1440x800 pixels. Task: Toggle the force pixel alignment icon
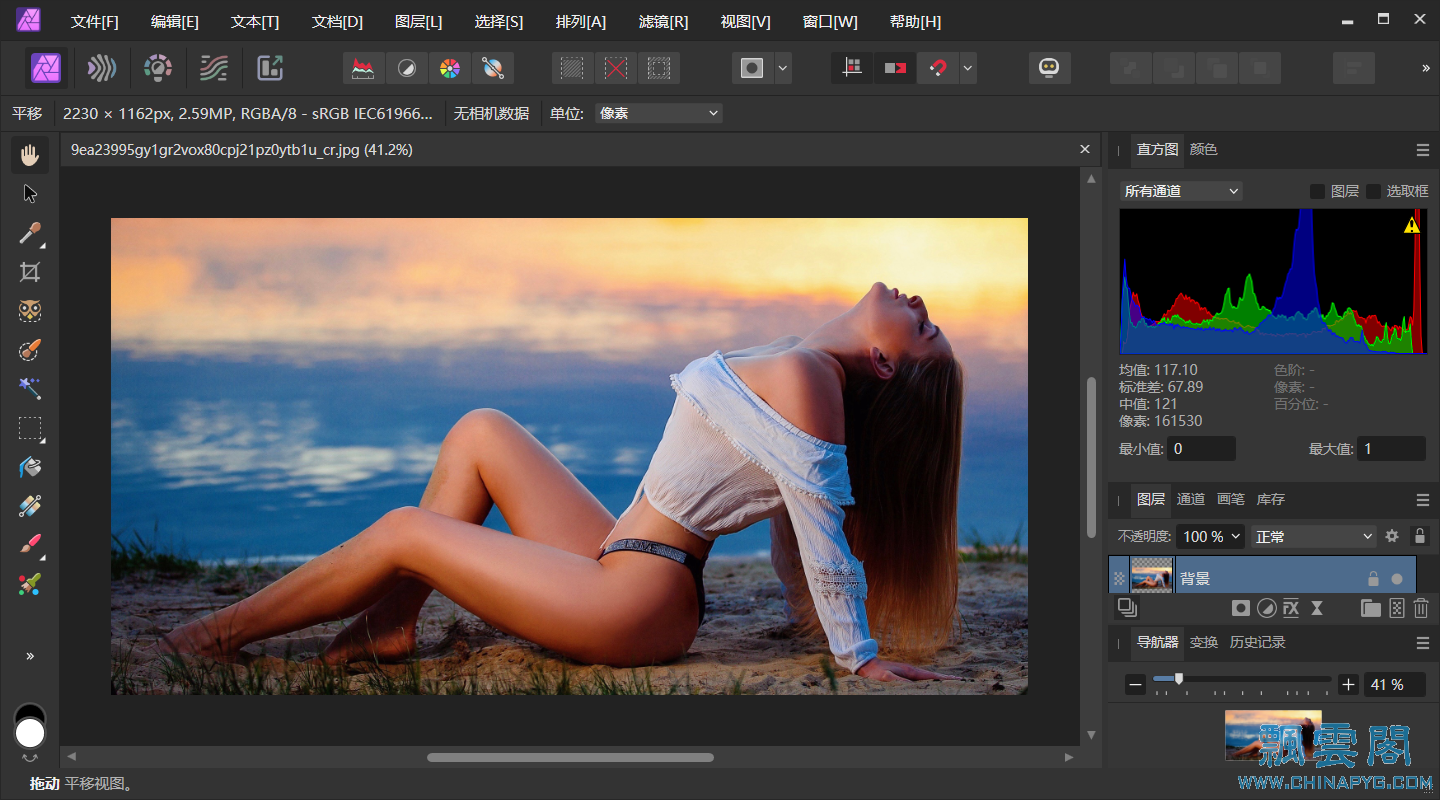point(852,68)
